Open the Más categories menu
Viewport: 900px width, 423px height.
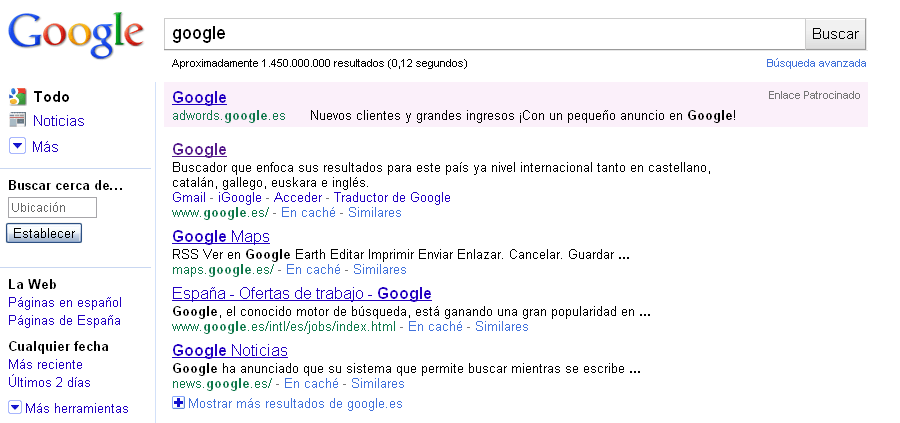[45, 147]
